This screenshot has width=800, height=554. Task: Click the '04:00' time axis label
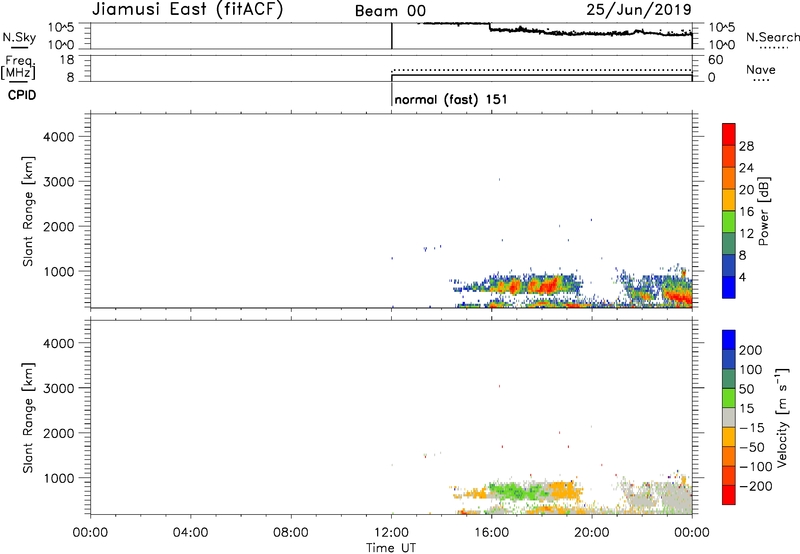pos(190,533)
